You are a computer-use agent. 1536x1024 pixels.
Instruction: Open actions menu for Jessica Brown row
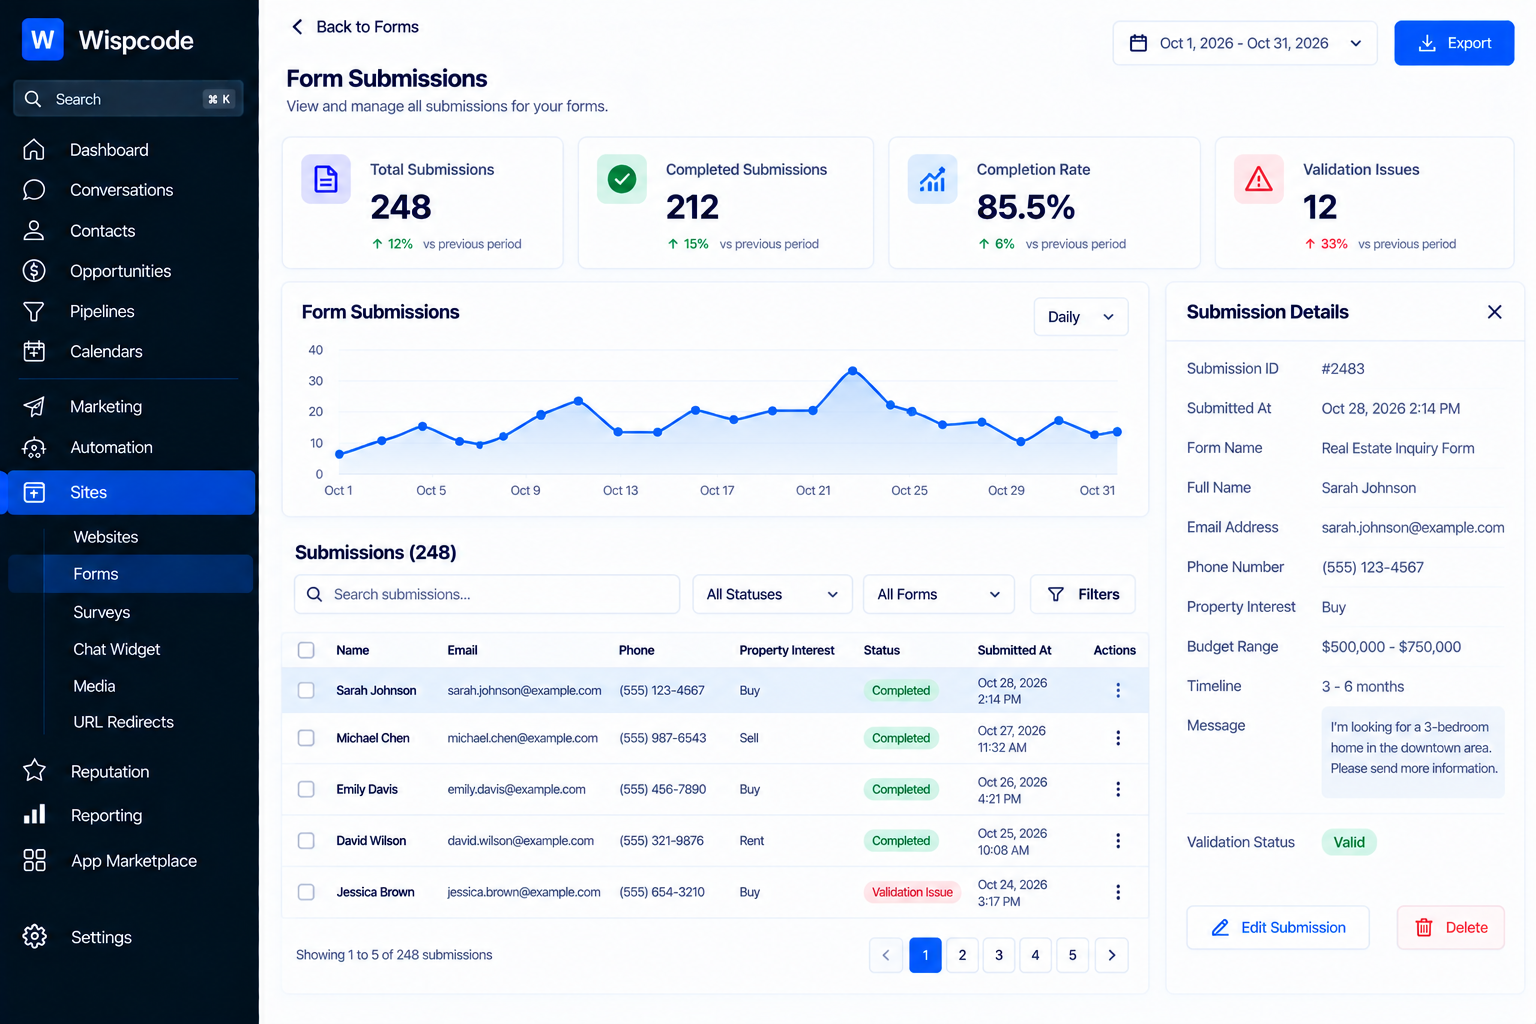point(1118,892)
